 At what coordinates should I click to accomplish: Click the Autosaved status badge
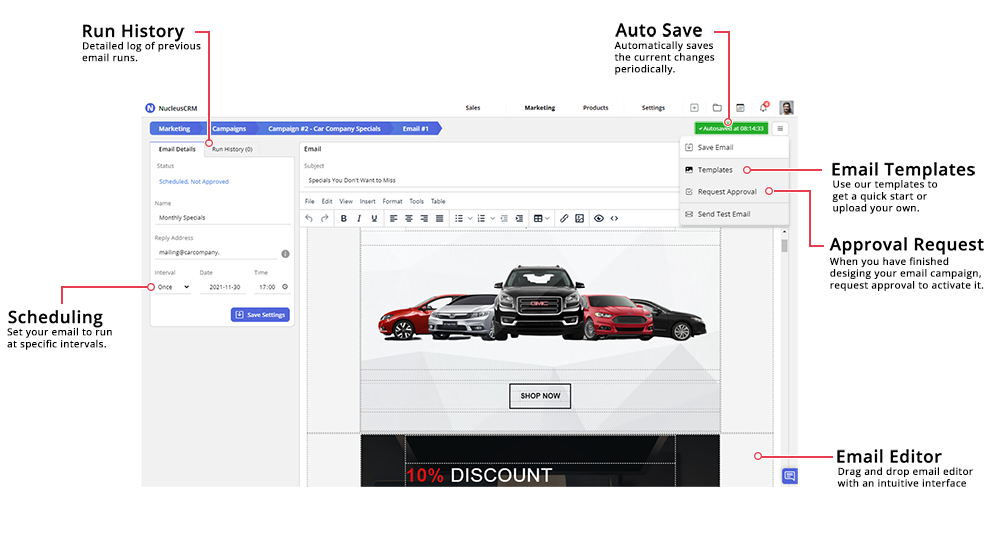click(731, 128)
